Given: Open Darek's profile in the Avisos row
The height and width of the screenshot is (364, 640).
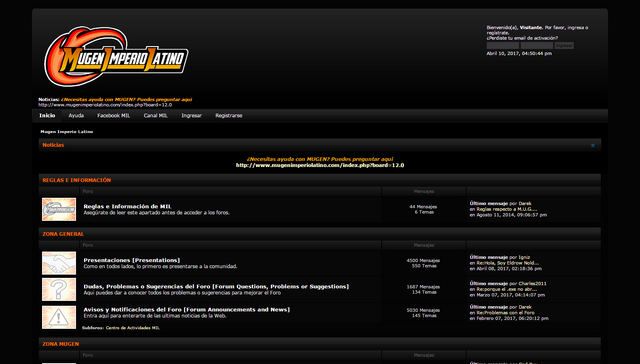Looking at the screenshot, I should coord(525,307).
